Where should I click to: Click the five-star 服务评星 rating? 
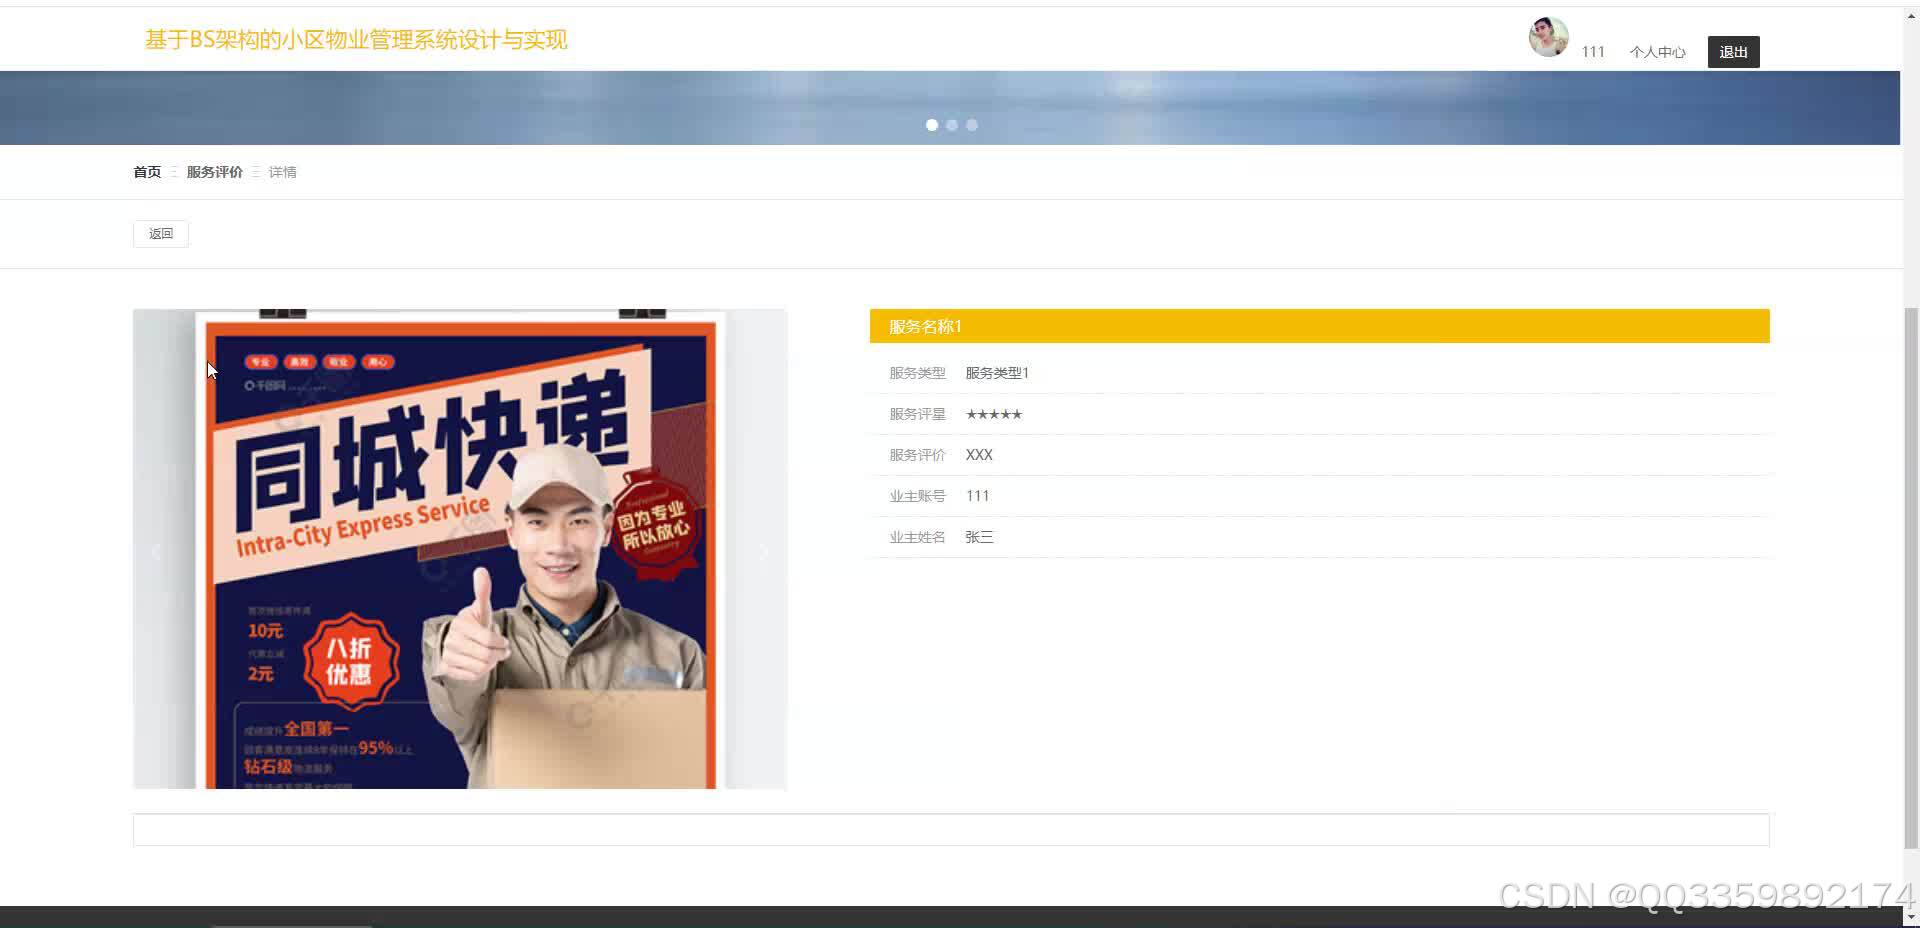pyautogui.click(x=994, y=414)
